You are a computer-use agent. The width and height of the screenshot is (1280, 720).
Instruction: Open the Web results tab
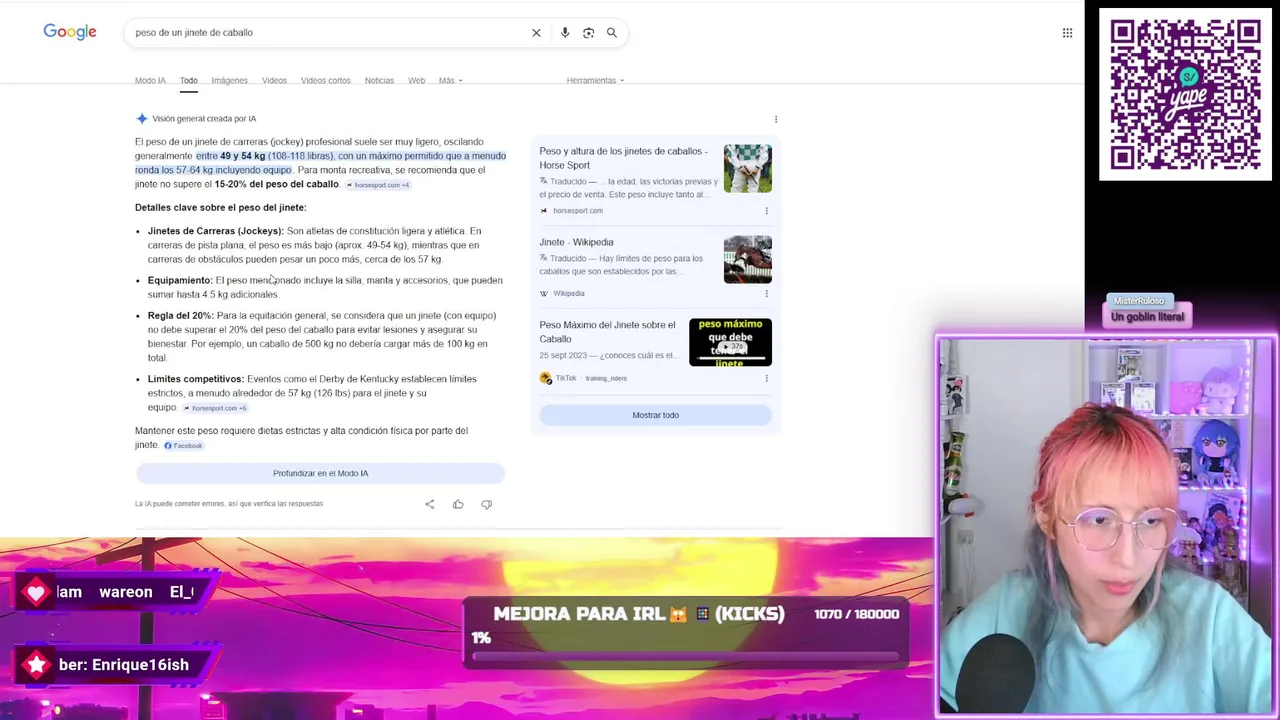pyautogui.click(x=416, y=80)
